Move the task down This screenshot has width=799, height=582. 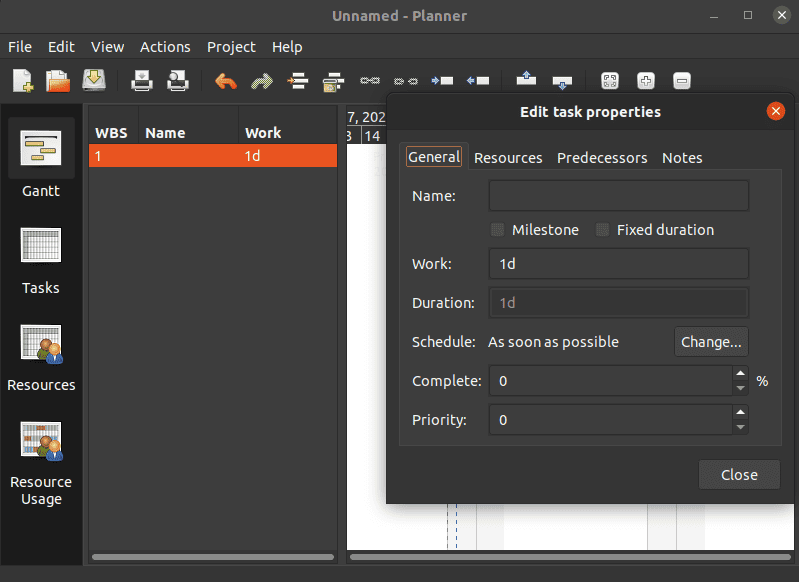tap(562, 82)
